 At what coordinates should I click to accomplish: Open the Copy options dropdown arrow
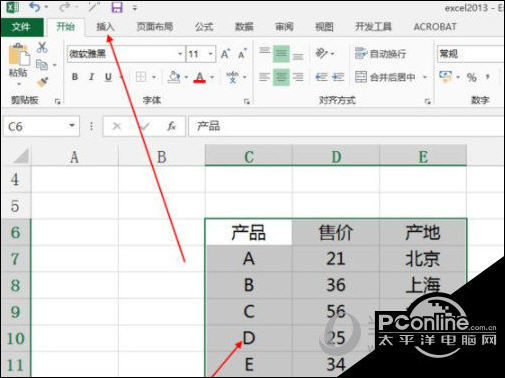pos(54,65)
